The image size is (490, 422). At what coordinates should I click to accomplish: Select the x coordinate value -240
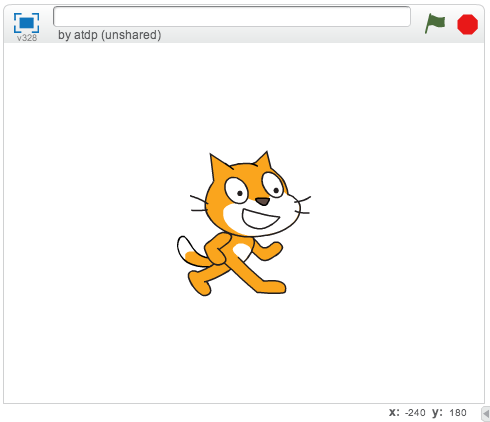[x=415, y=413]
